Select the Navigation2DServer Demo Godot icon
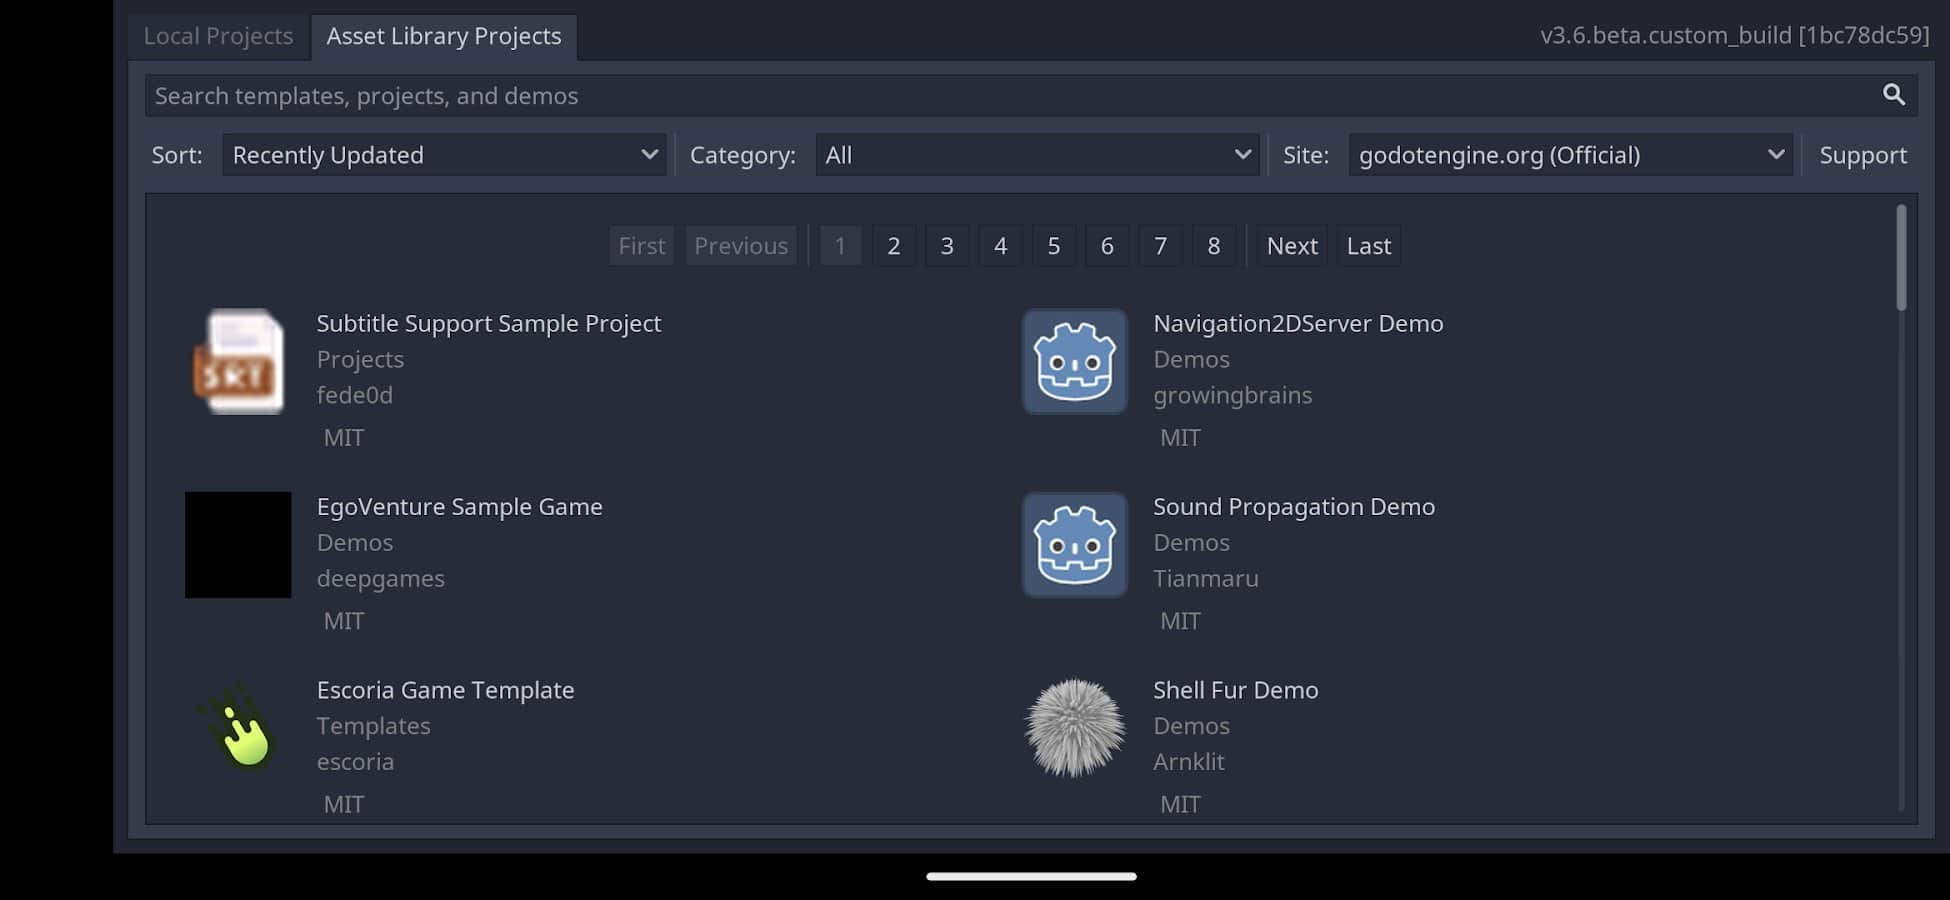The image size is (1950, 900). click(1074, 361)
